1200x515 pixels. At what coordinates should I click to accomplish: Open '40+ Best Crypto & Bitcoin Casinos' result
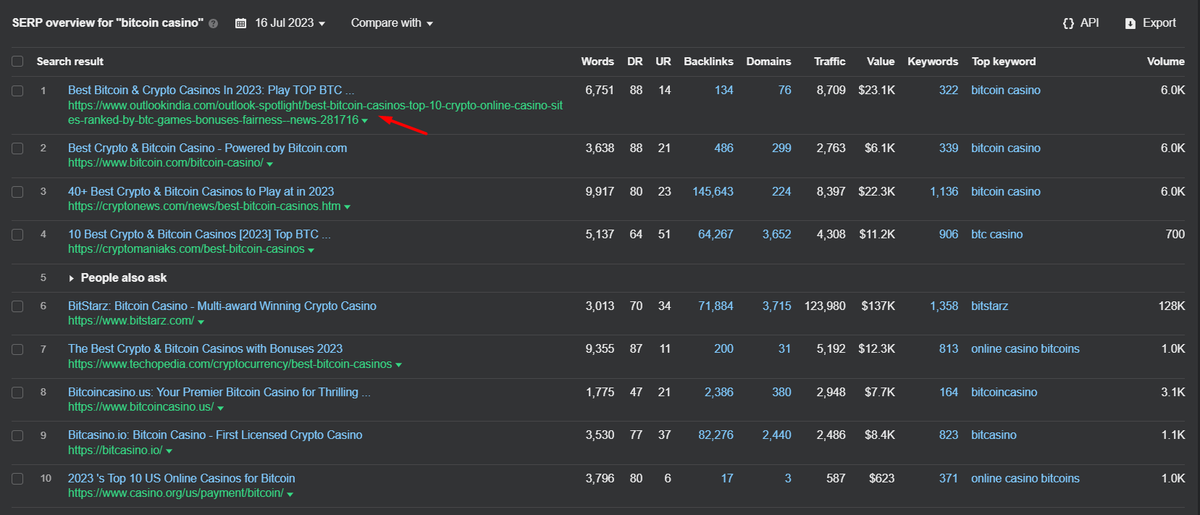pyautogui.click(x=201, y=191)
